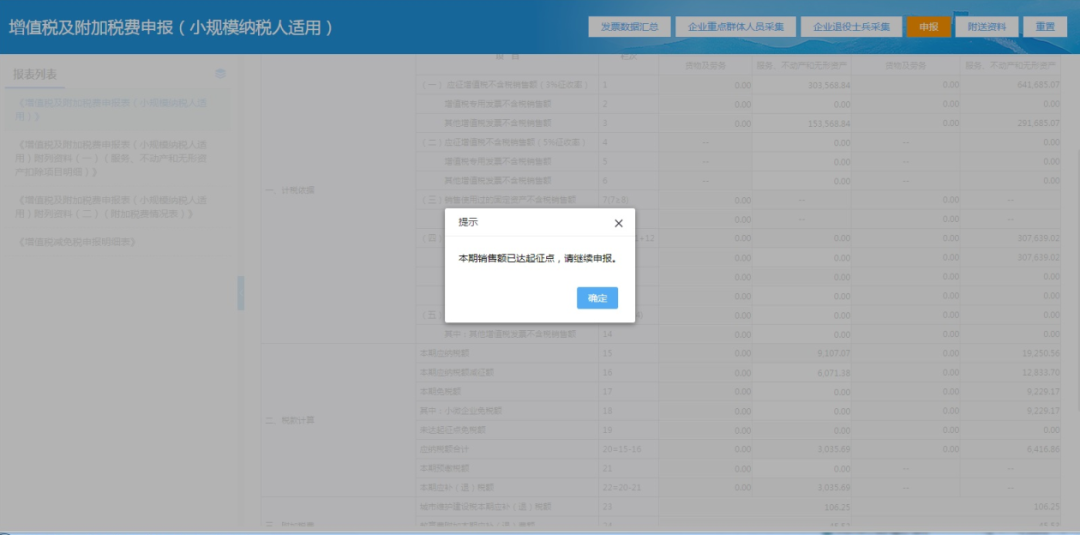Click the dialog title 提示

(x=468, y=222)
